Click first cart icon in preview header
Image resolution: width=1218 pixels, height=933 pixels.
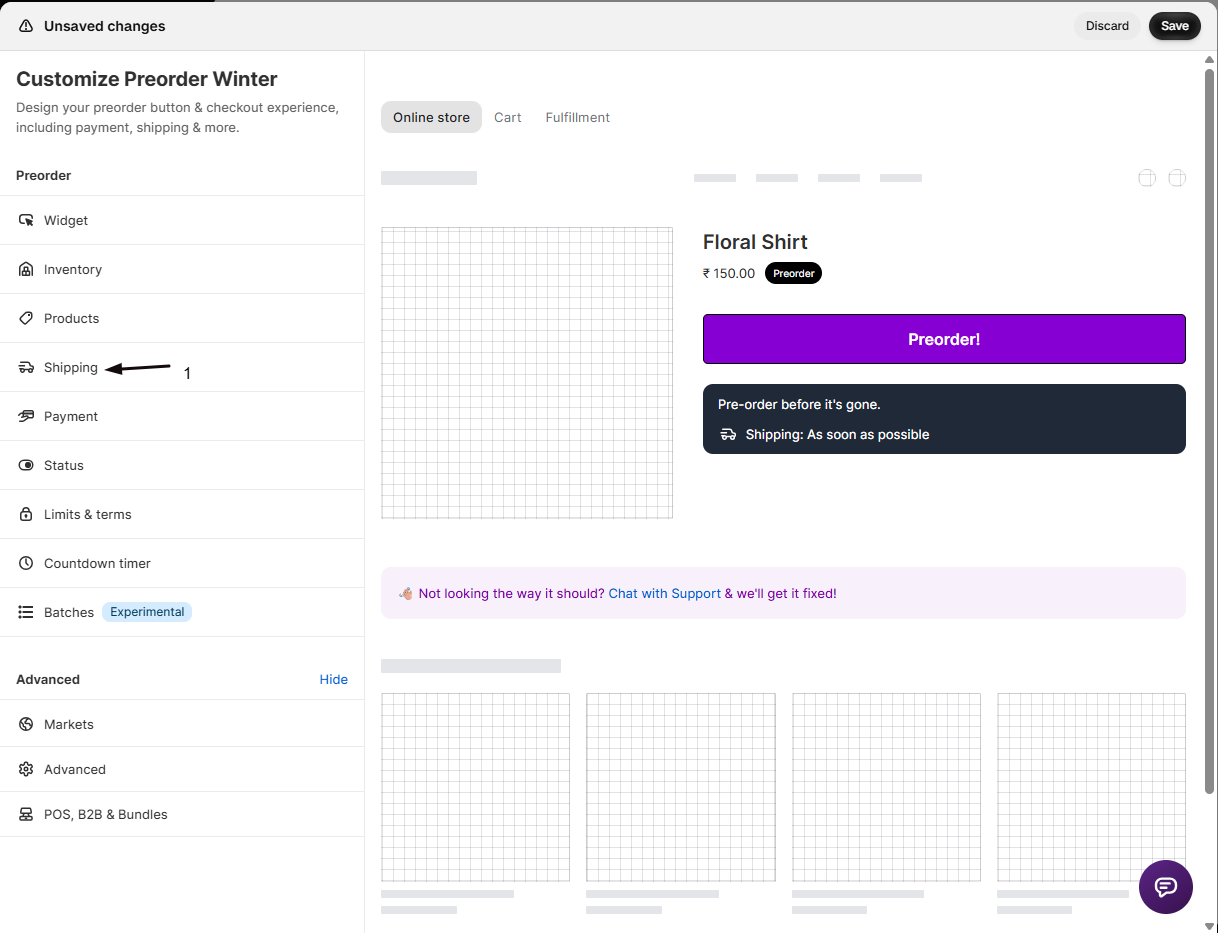point(1147,178)
